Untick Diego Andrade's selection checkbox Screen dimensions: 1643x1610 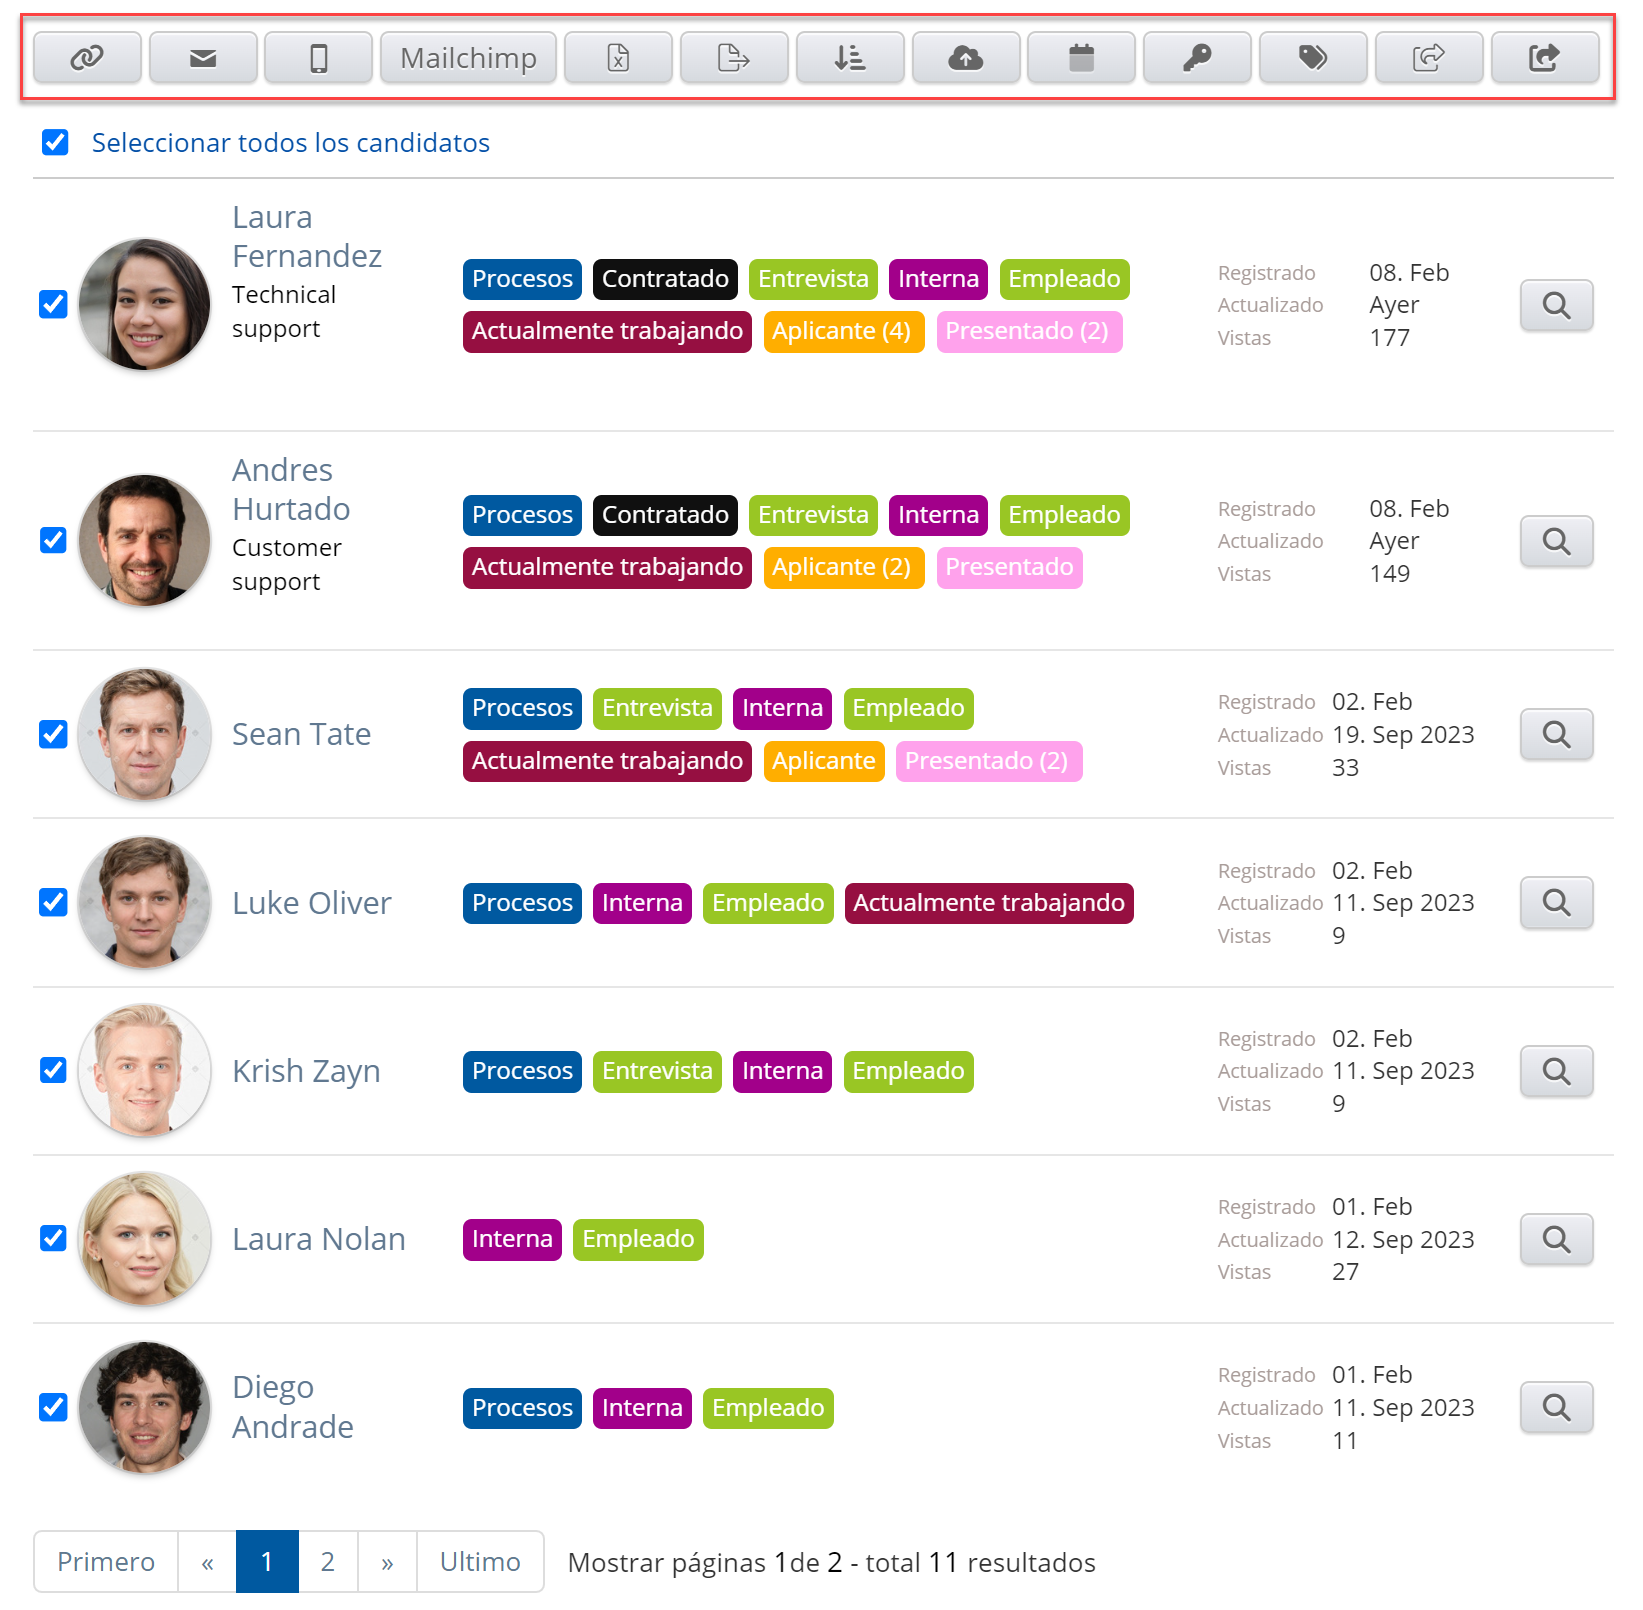pyautogui.click(x=53, y=1408)
